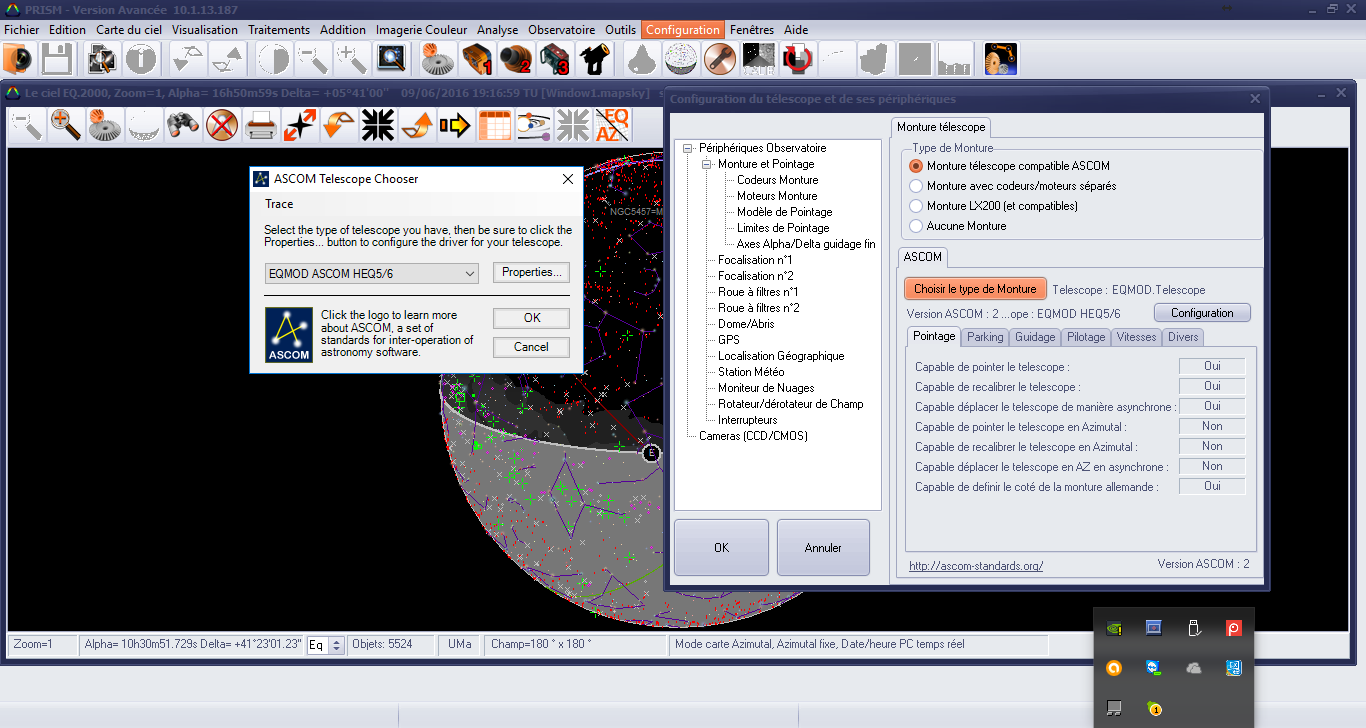Click the 'Properties...' button

tap(531, 272)
